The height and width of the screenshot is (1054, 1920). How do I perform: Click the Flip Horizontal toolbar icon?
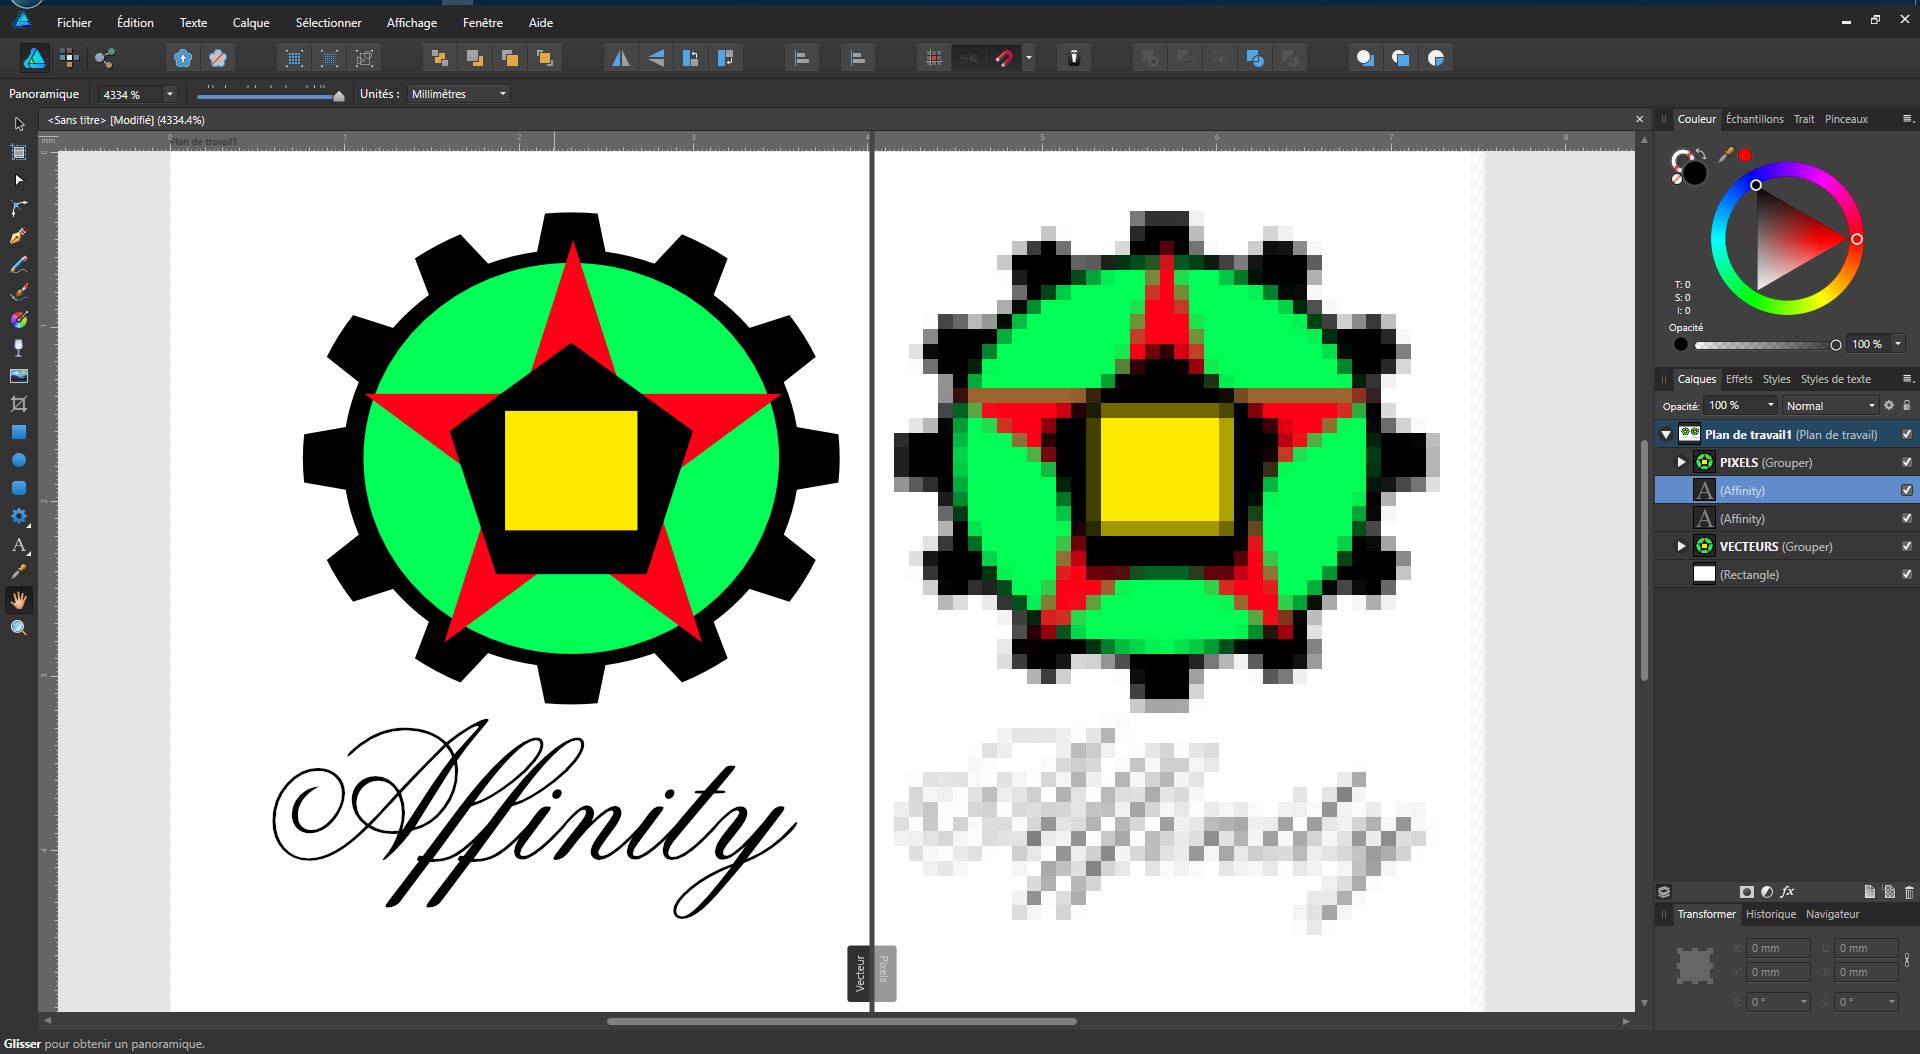click(621, 58)
